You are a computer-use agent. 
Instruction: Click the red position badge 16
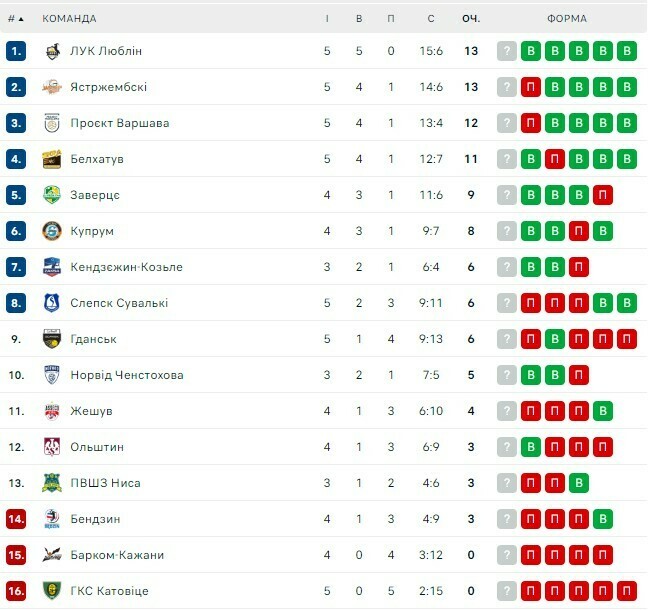point(15,591)
